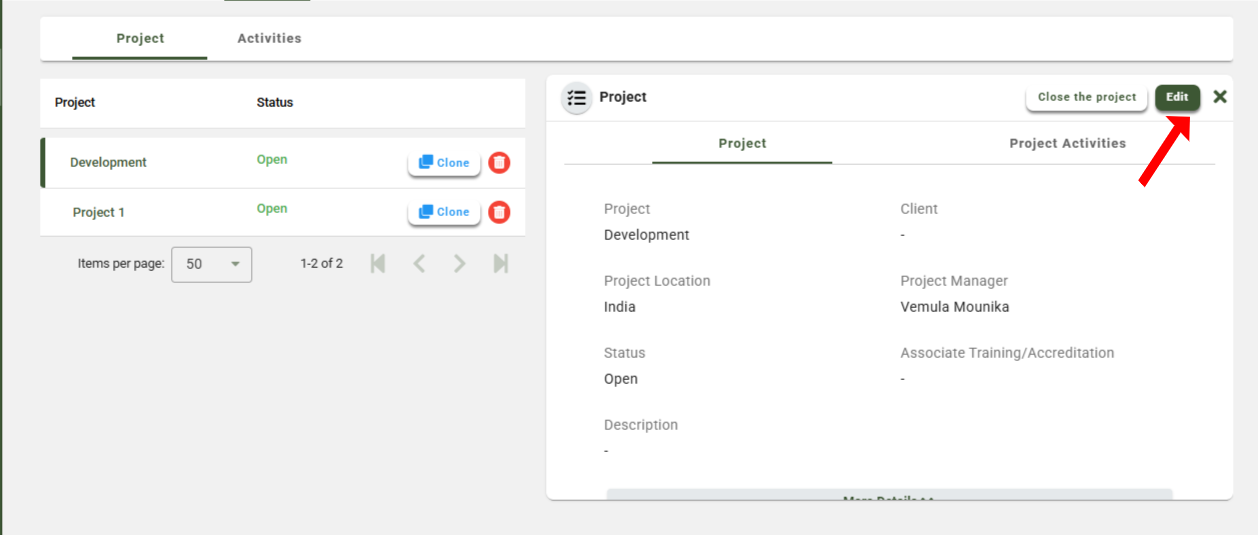1258x535 pixels.
Task: Clone Project 1
Action: click(444, 212)
